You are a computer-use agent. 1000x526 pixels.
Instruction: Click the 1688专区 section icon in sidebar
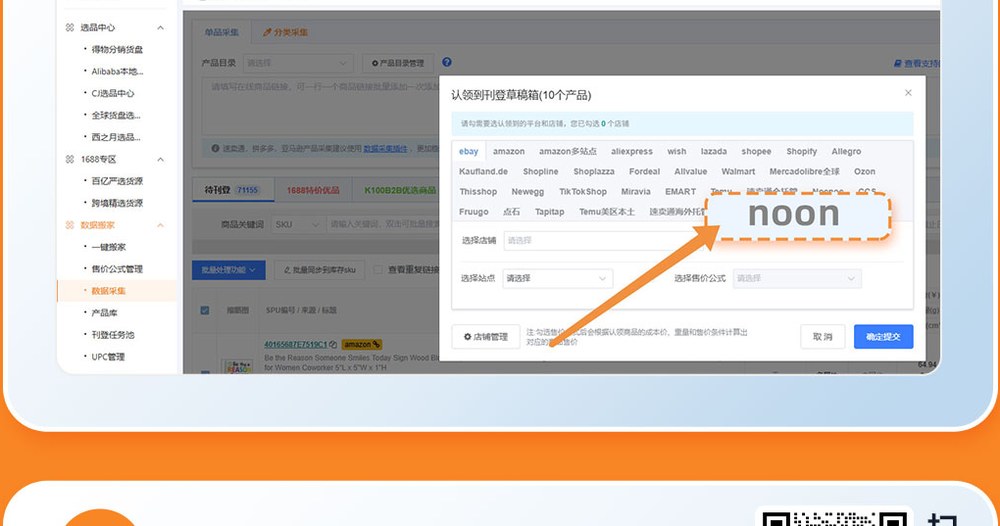tap(70, 159)
